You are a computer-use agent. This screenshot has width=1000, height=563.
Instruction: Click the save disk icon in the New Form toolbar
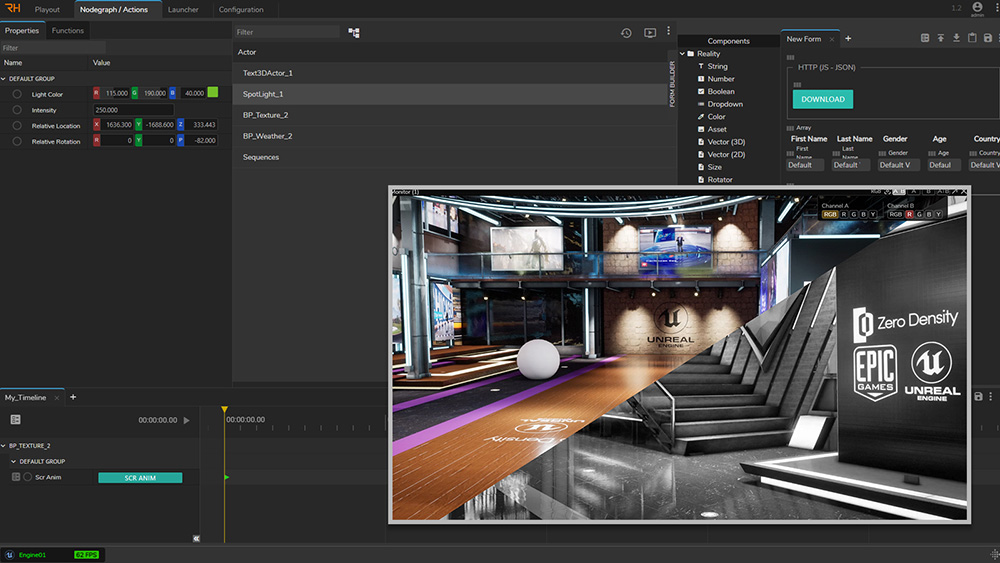[988, 38]
